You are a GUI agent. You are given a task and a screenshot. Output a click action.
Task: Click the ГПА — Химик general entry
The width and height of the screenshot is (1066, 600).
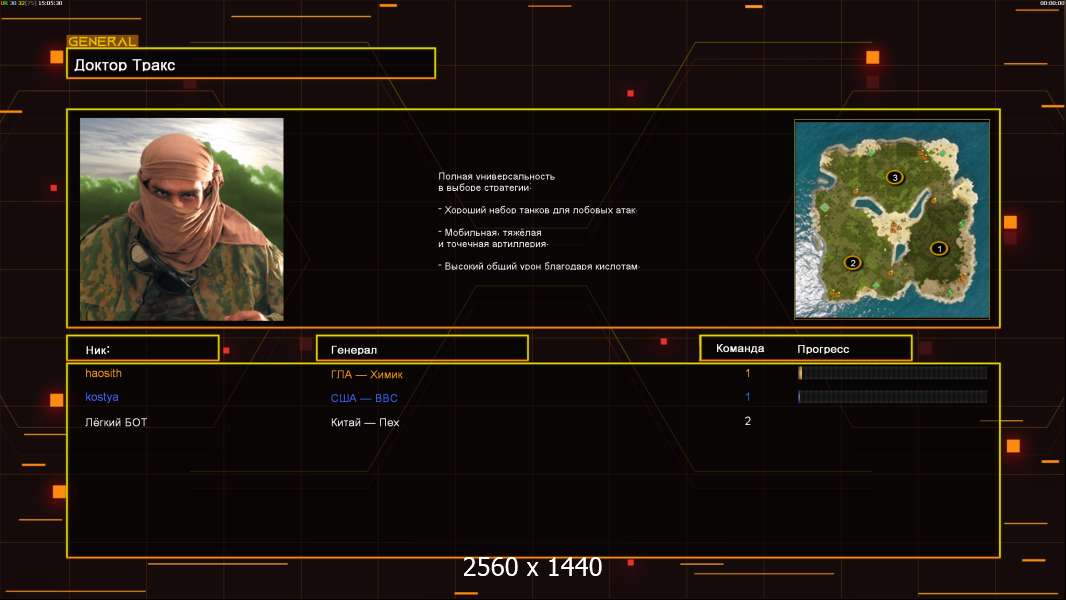click(367, 374)
